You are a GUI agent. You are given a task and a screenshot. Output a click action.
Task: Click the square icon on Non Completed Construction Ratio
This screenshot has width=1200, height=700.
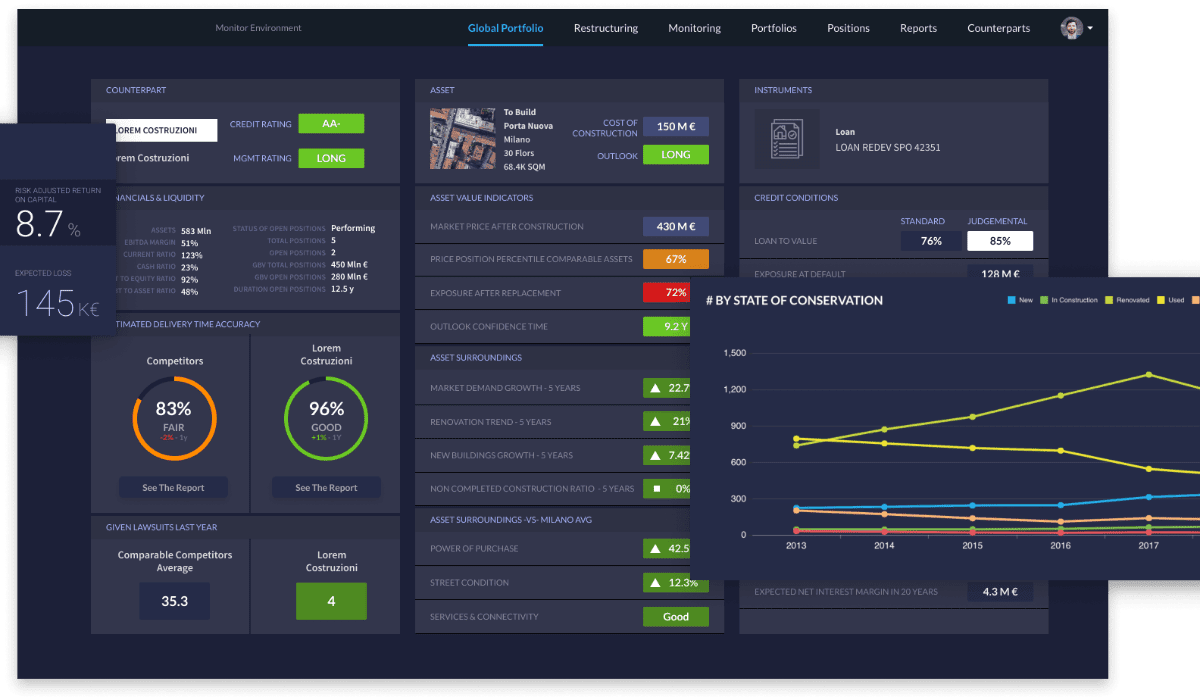pyautogui.click(x=656, y=488)
